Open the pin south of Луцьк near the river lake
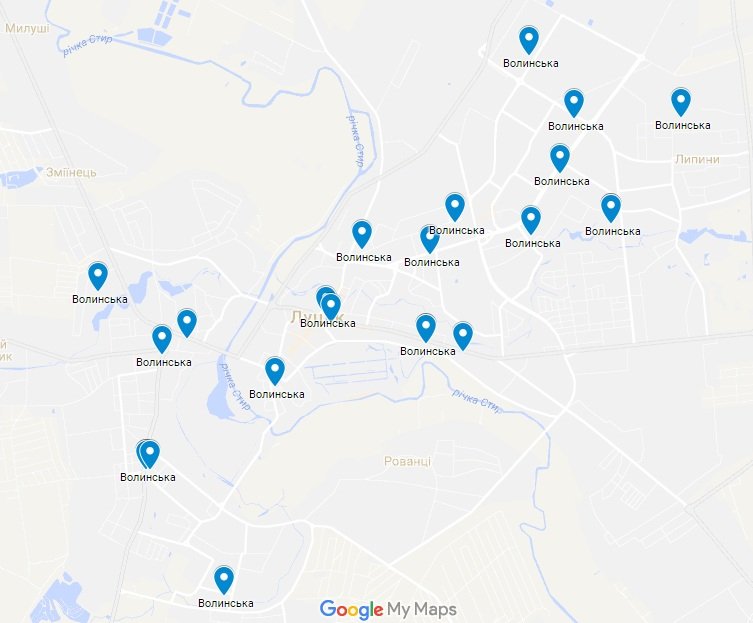753x623 pixels. pyautogui.click(x=275, y=371)
